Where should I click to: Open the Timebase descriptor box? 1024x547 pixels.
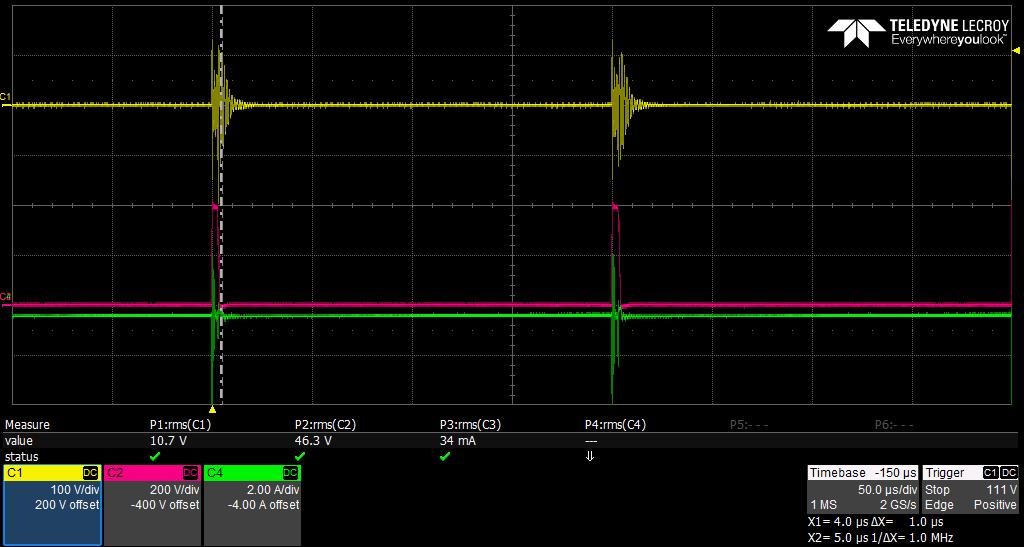tap(863, 489)
